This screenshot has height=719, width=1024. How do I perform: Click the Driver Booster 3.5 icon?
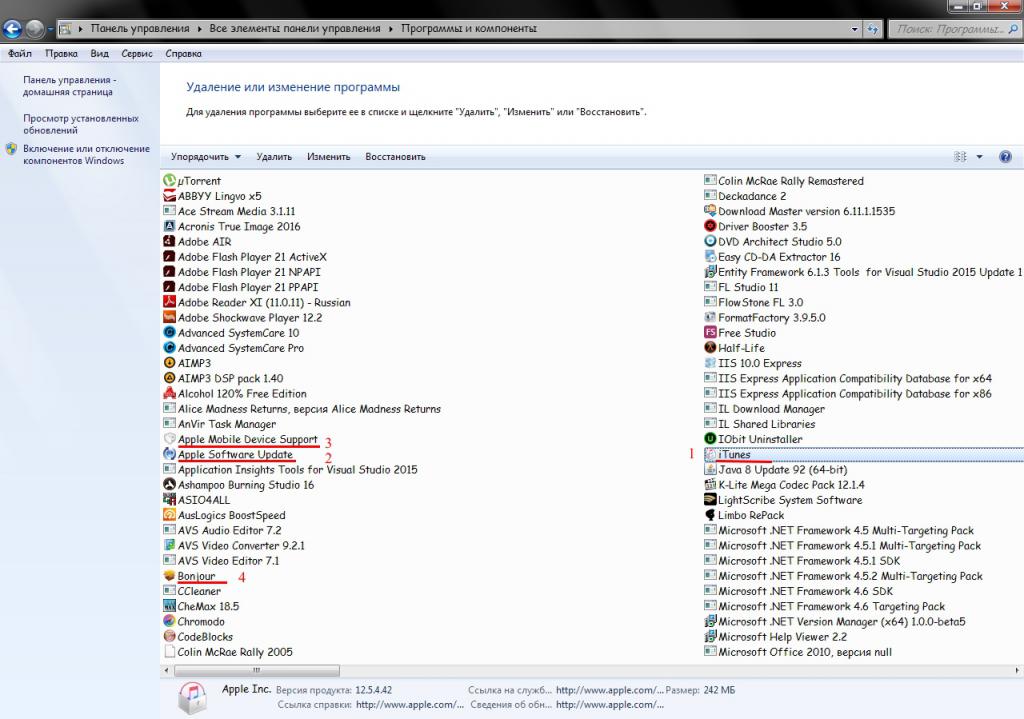pyautogui.click(x=710, y=227)
